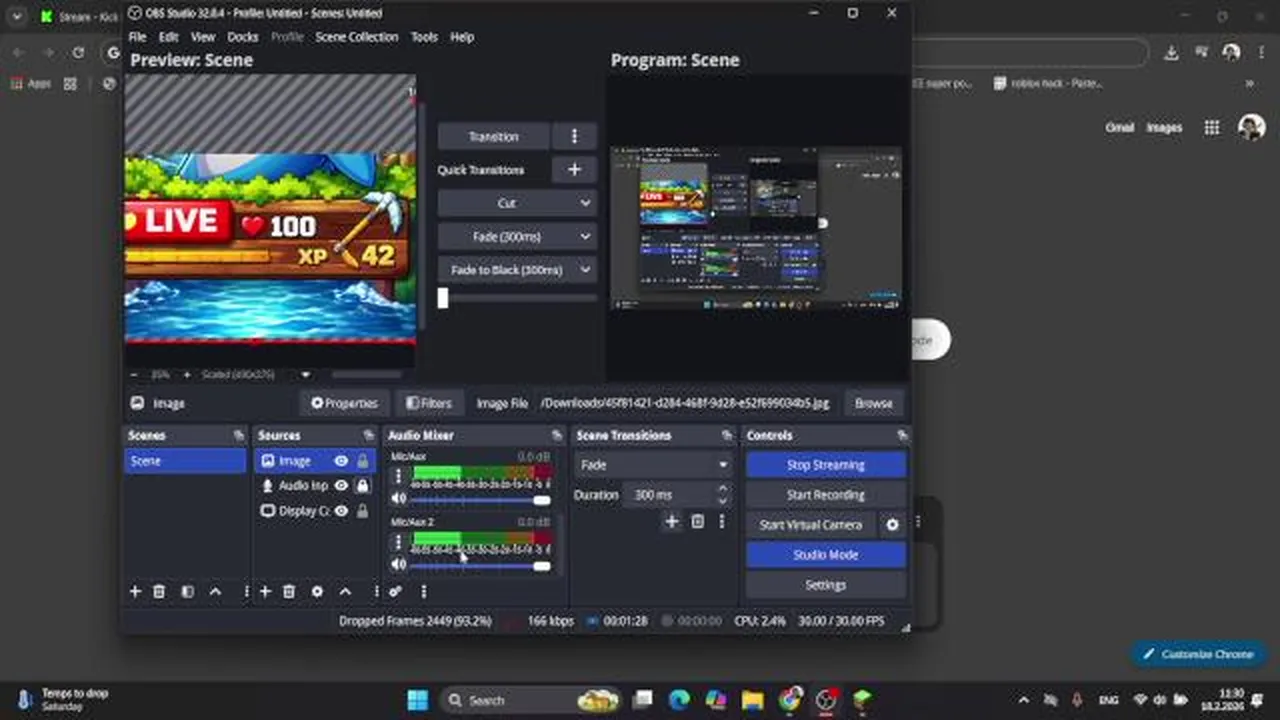
Task: Click Start Virtual Camera button
Action: [811, 525]
